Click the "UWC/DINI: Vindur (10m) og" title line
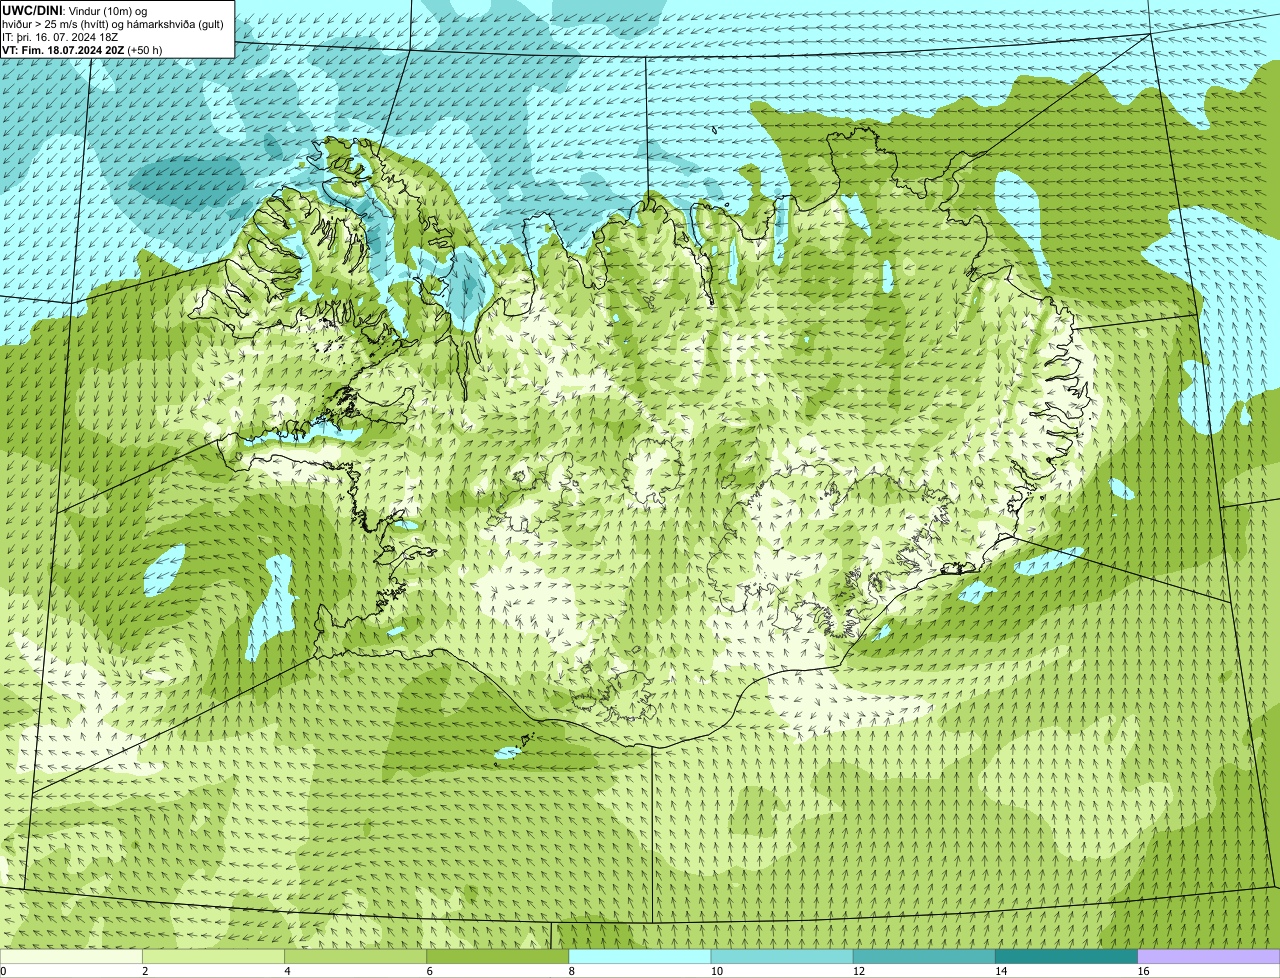The height and width of the screenshot is (978, 1280). (x=75, y=10)
